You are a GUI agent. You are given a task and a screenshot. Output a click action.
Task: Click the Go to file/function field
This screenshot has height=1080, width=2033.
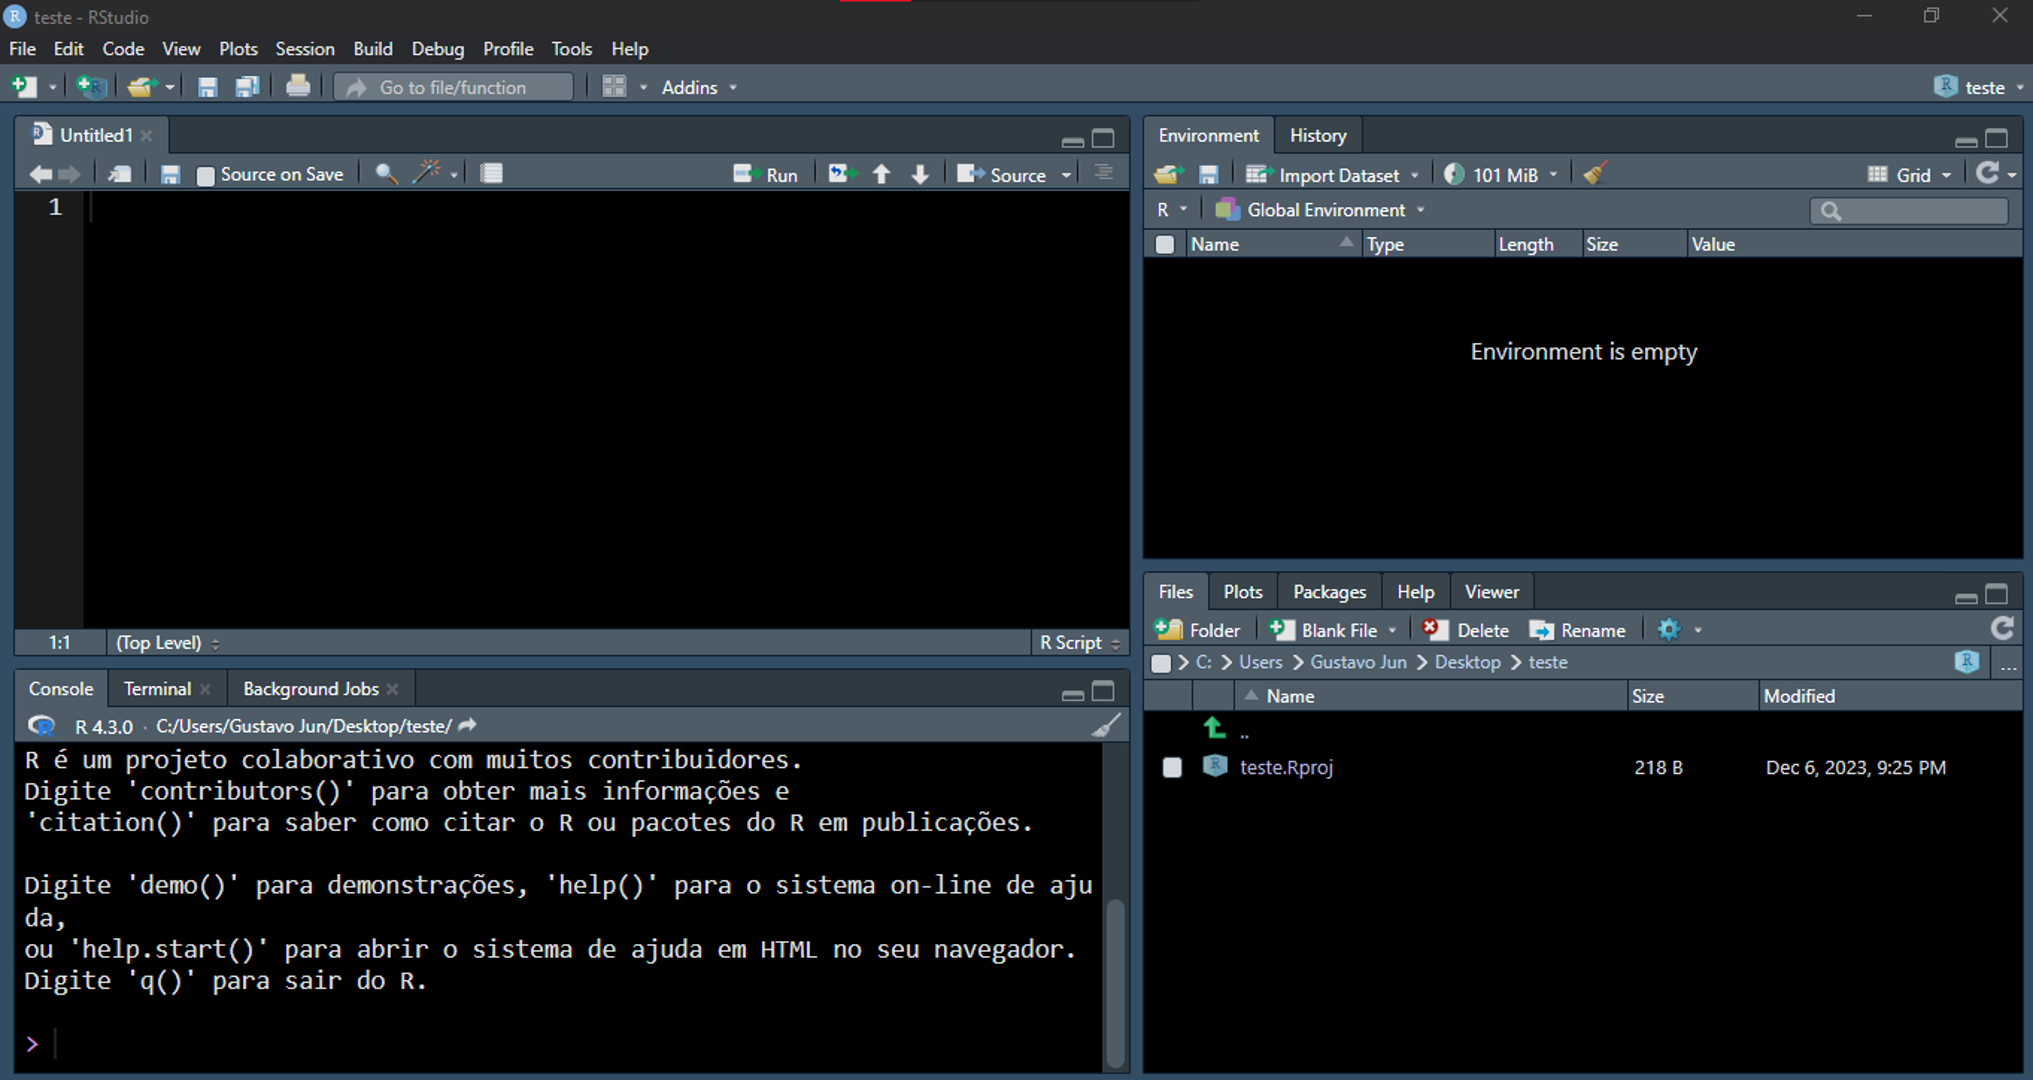454,87
